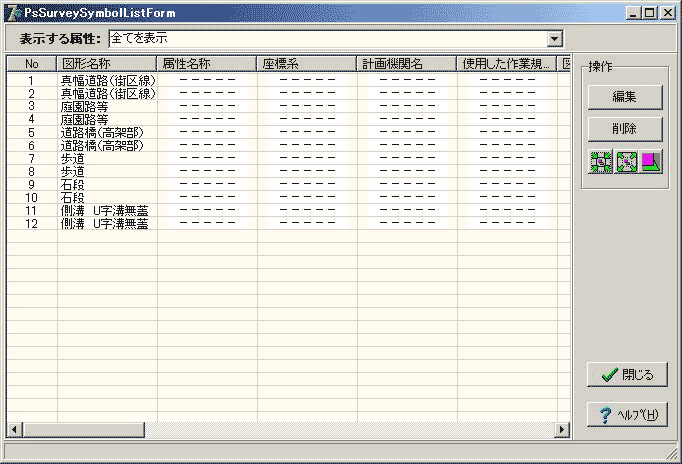Sort by the No column header
This screenshot has height=464, width=682.
pos(32,64)
